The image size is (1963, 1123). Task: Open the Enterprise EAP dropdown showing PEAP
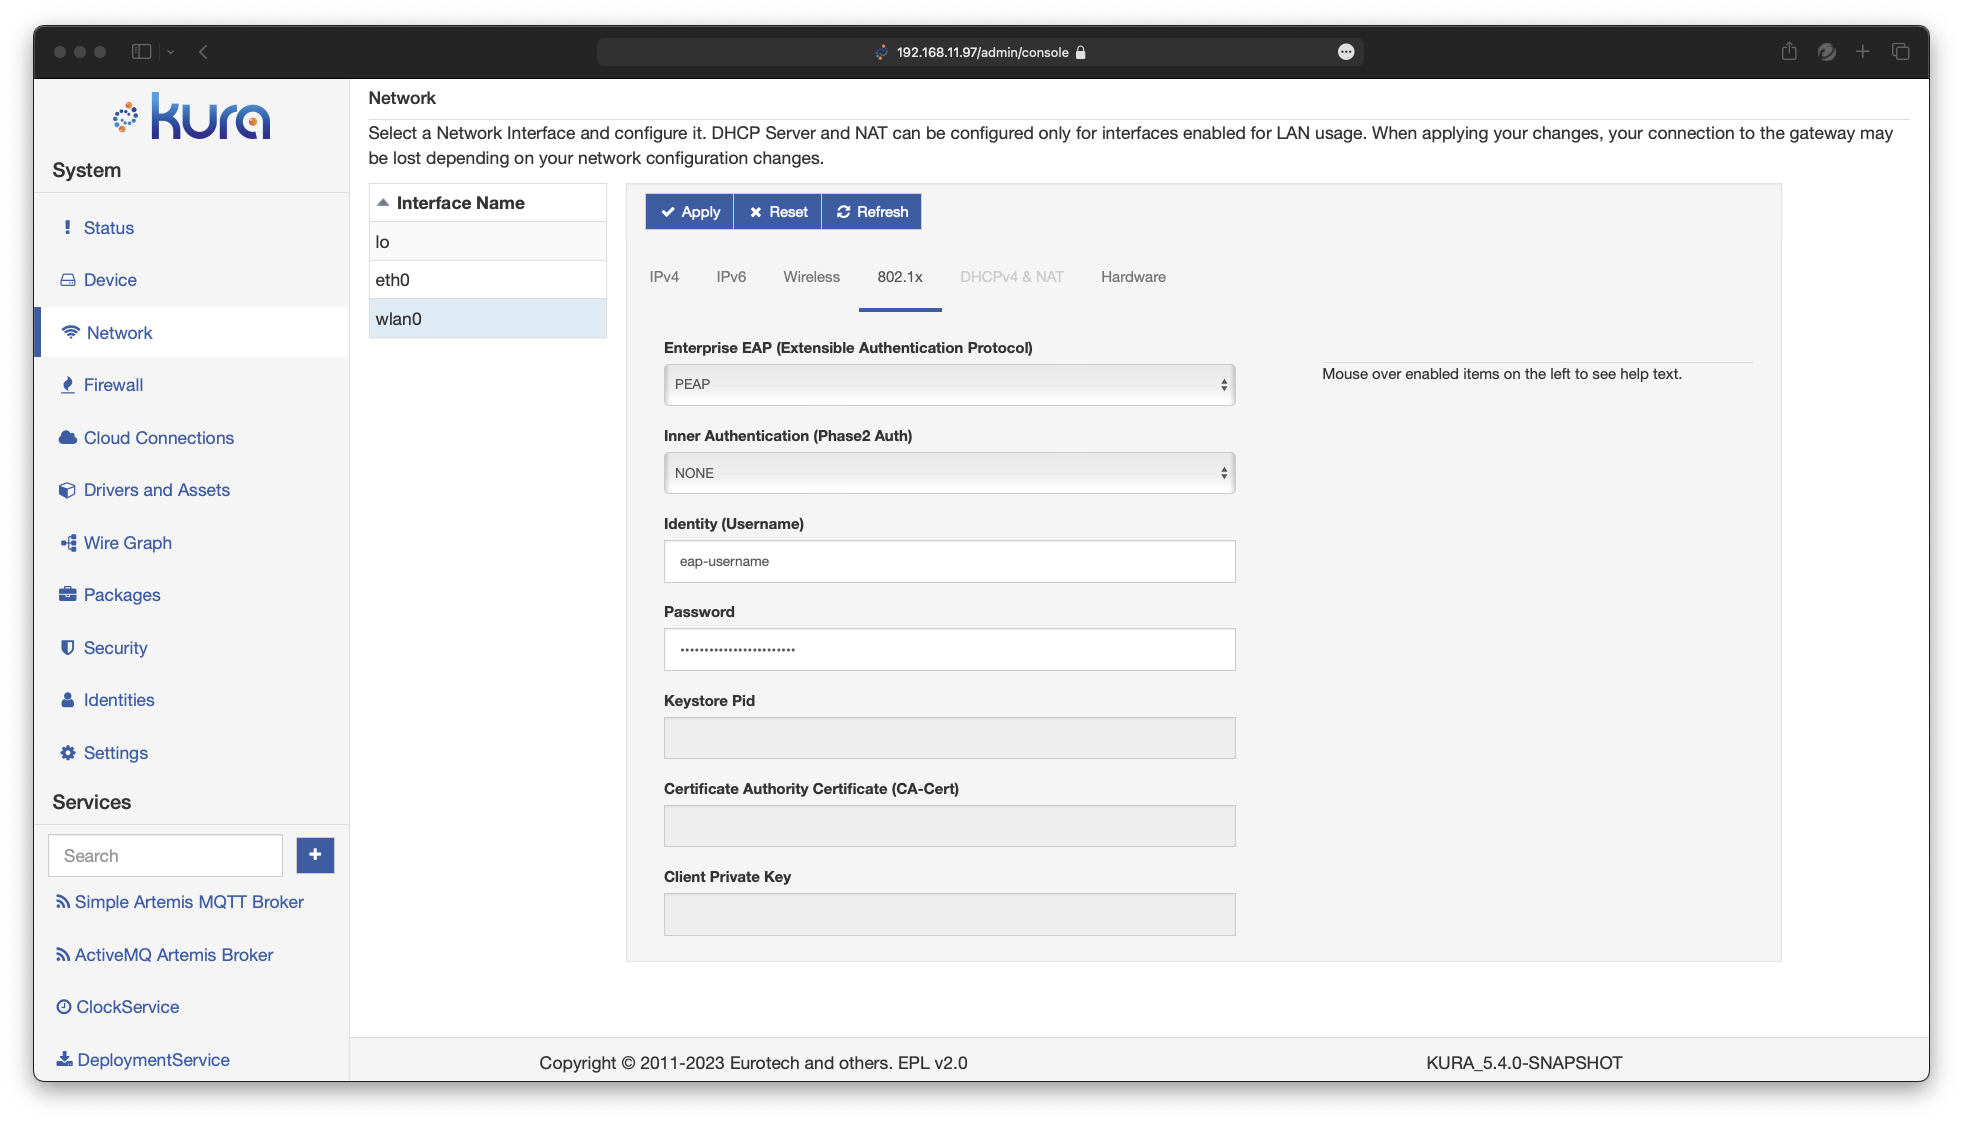coord(949,384)
